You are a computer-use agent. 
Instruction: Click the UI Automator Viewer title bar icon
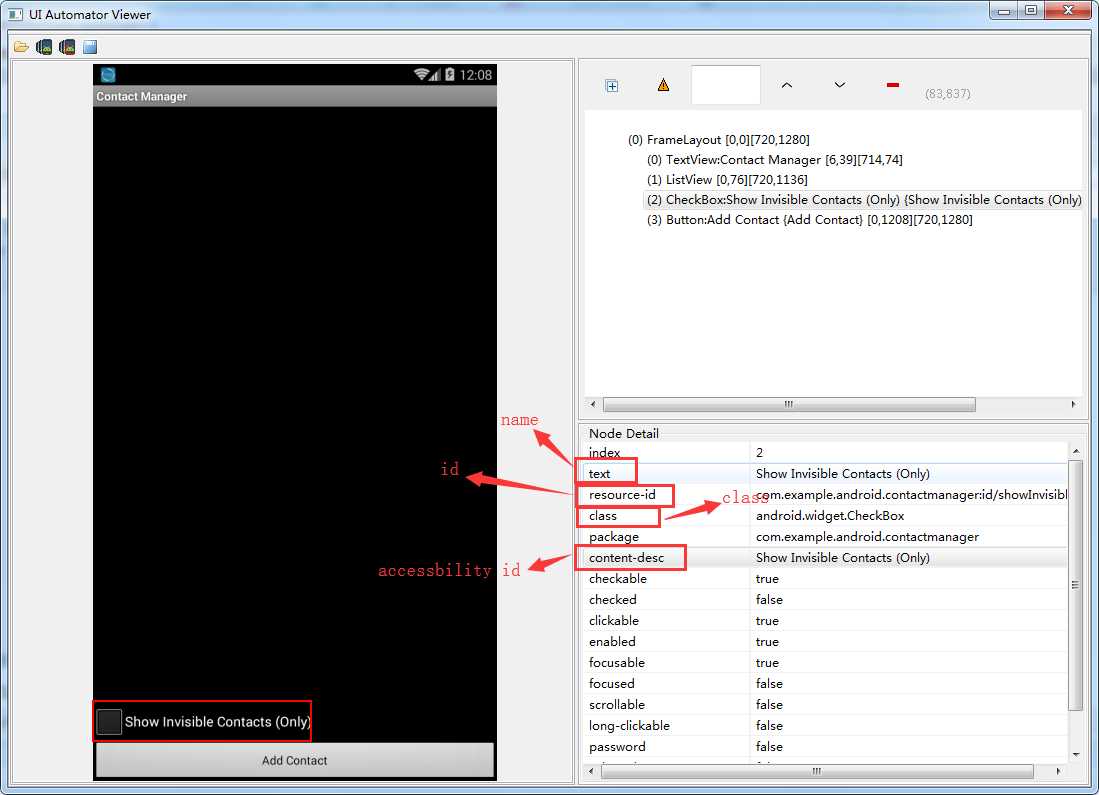[15, 14]
